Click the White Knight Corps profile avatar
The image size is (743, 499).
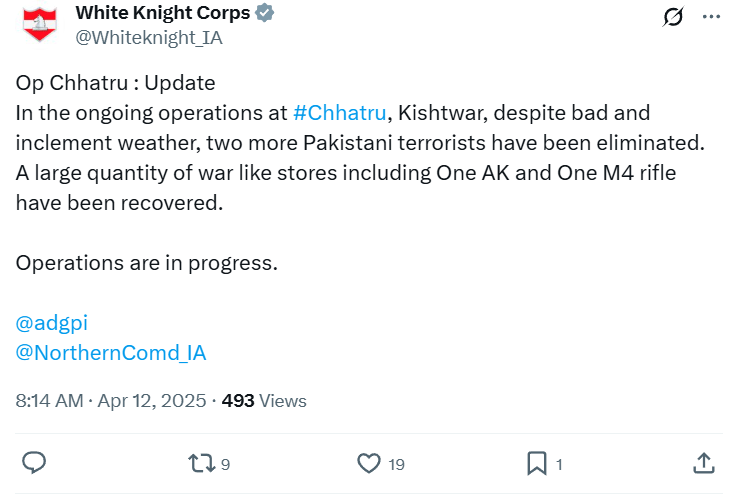click(40, 24)
